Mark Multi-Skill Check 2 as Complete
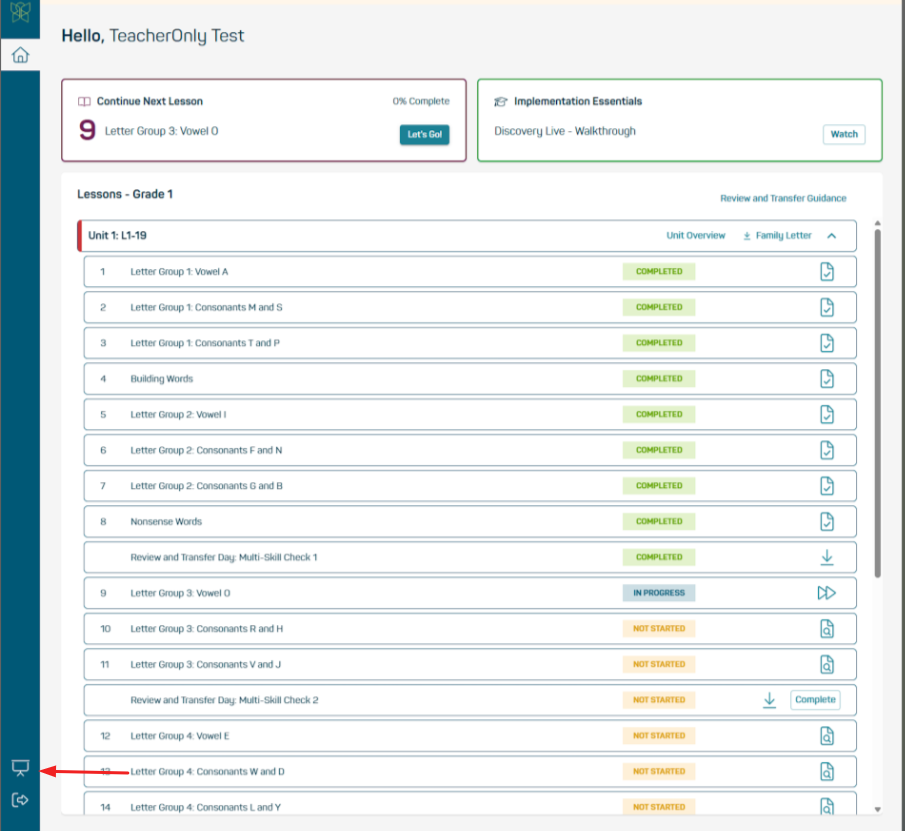Viewport: 905px width, 831px height. pyautogui.click(x=815, y=700)
